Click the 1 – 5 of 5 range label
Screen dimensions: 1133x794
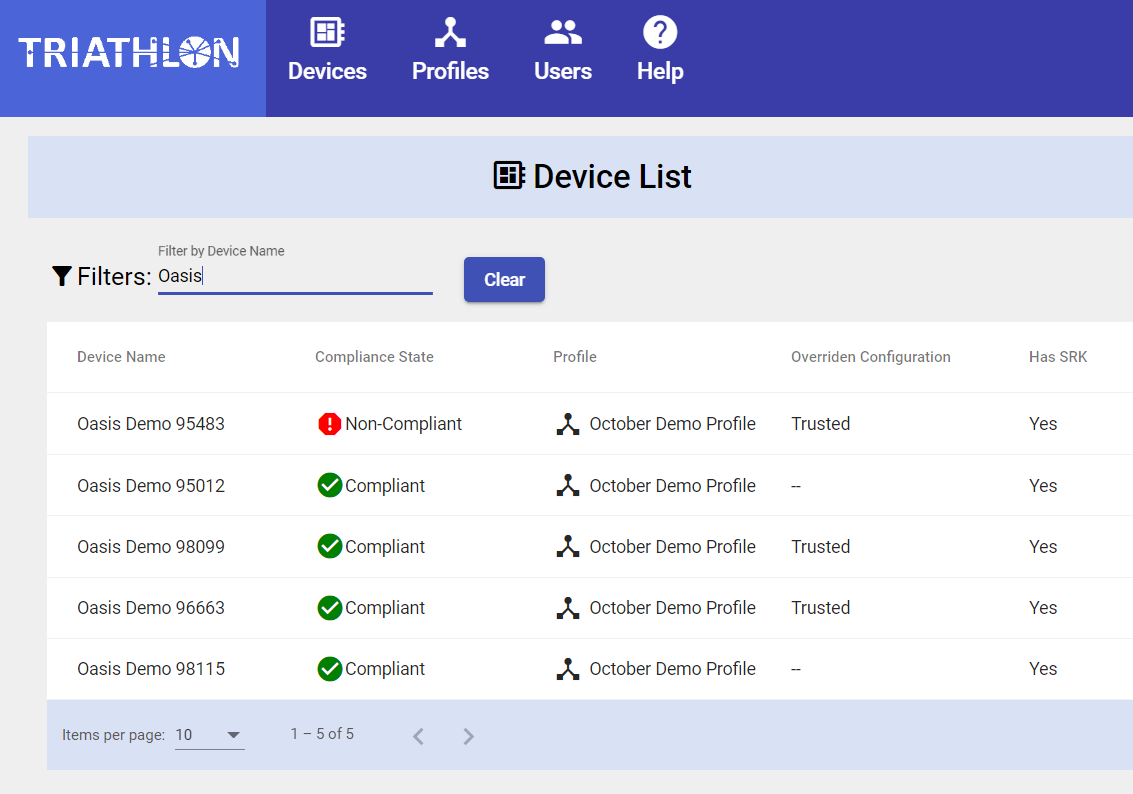click(322, 734)
